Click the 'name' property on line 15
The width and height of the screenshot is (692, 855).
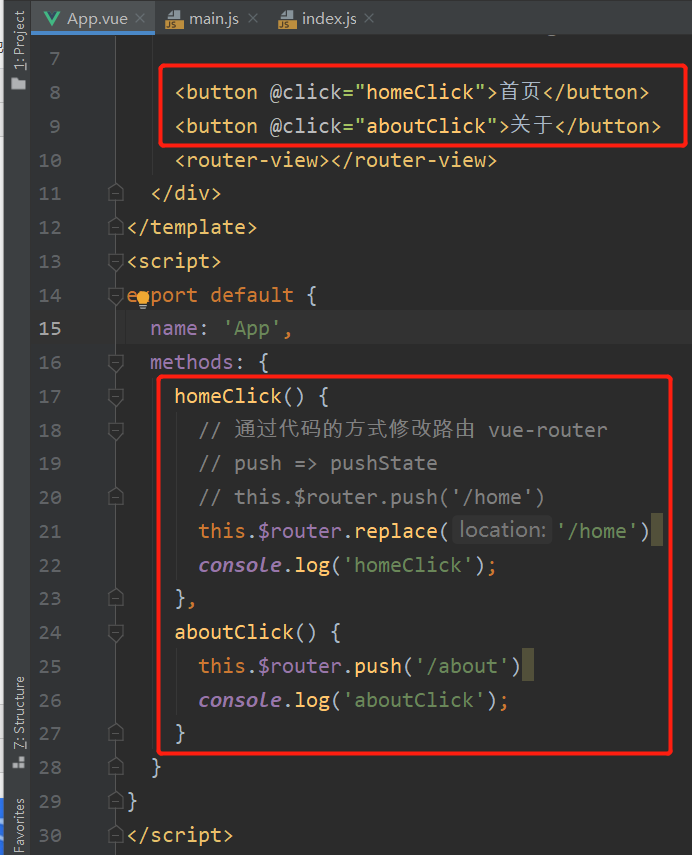click(x=174, y=328)
